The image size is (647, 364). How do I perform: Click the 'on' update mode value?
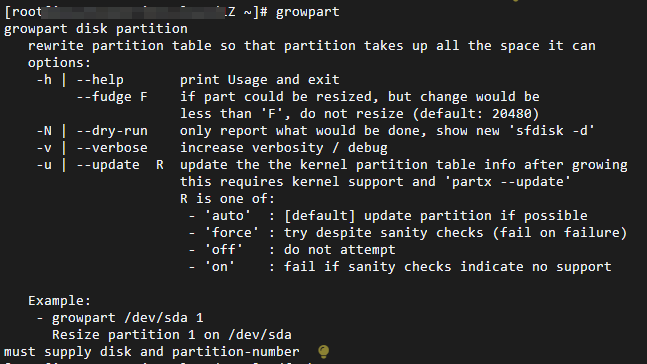pyautogui.click(x=220, y=267)
